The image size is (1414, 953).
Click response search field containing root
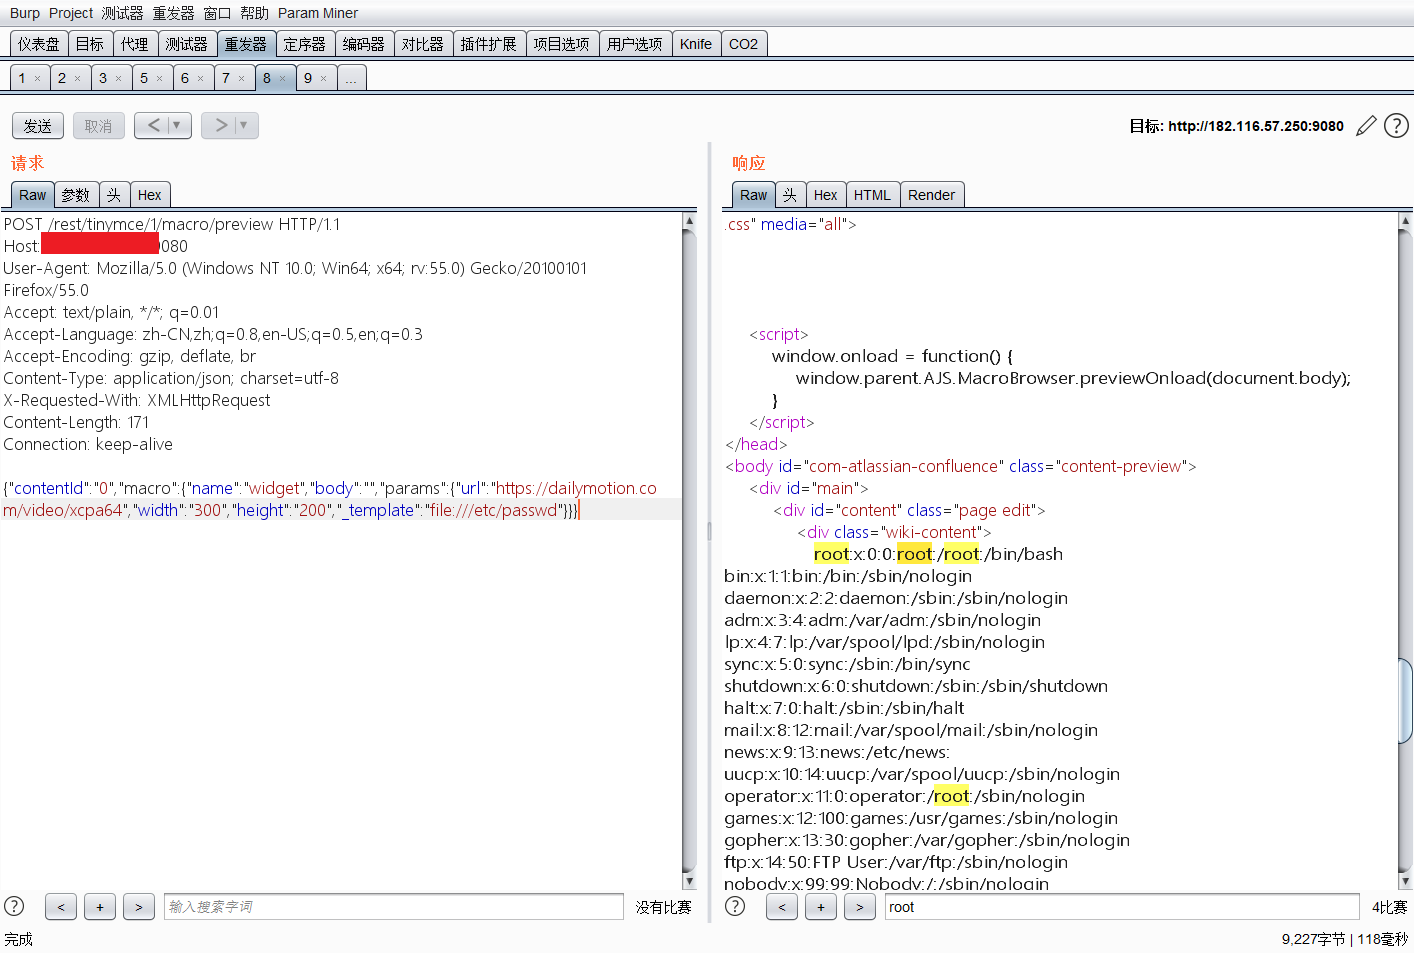pyautogui.click(x=1122, y=907)
